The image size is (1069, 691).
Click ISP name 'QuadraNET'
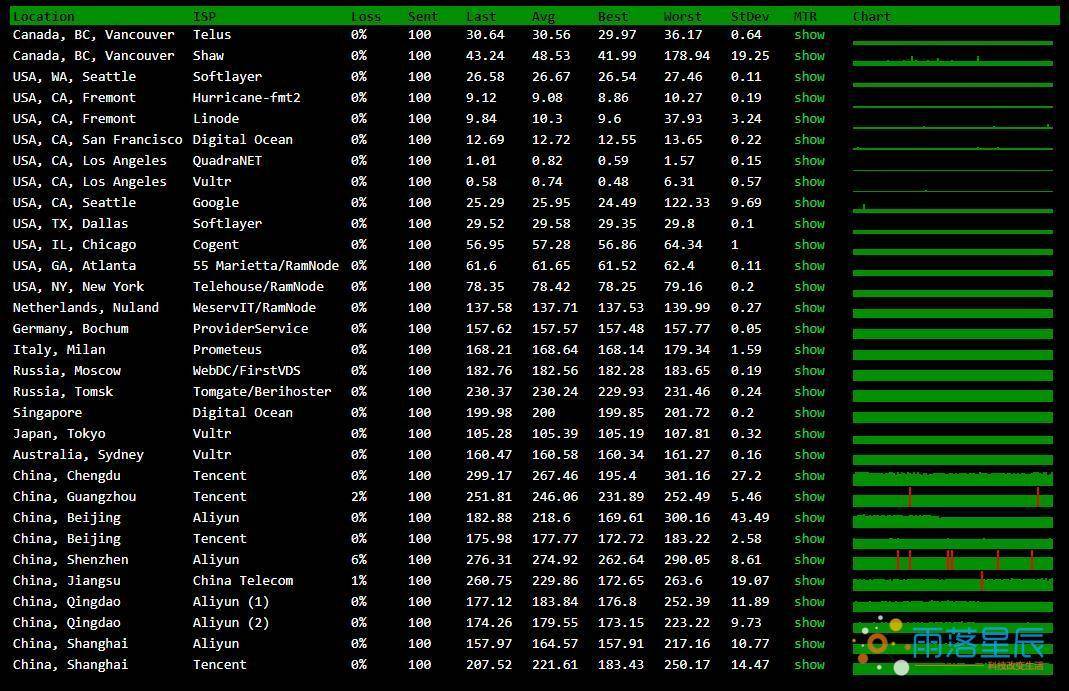[x=227, y=161]
